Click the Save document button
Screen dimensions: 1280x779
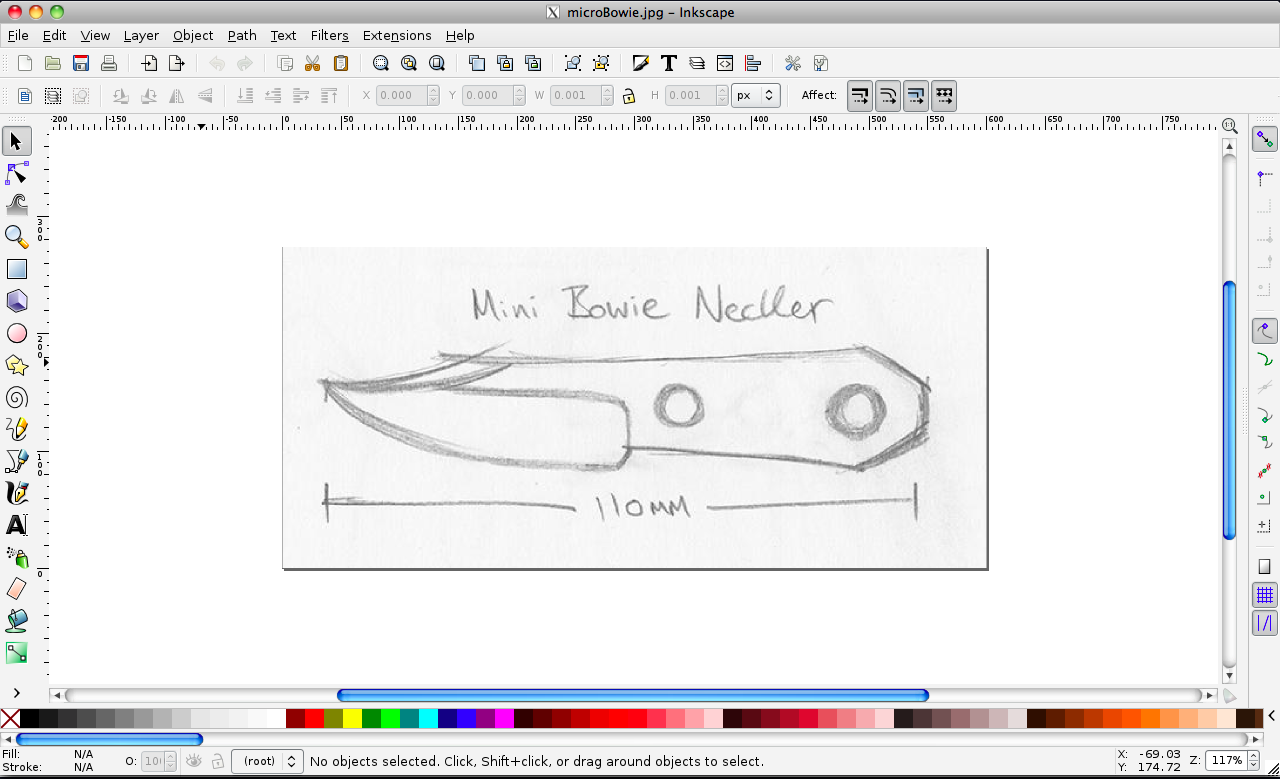pos(81,63)
